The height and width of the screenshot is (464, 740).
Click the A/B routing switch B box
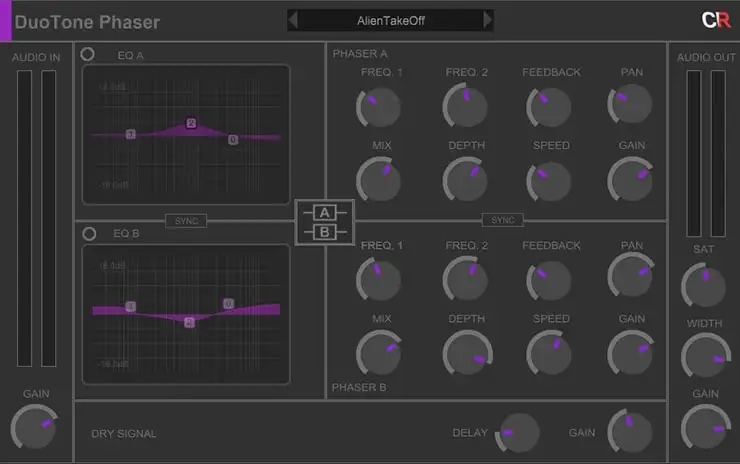point(325,232)
